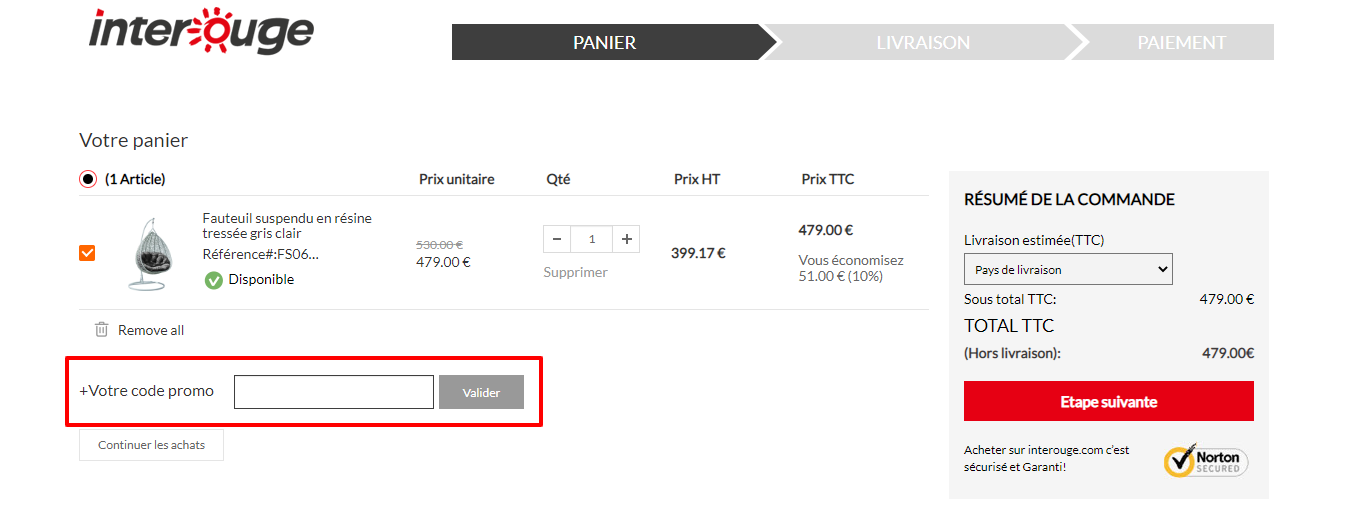Focus the promo code input field
This screenshot has width=1348, height=532.
pyautogui.click(x=334, y=392)
